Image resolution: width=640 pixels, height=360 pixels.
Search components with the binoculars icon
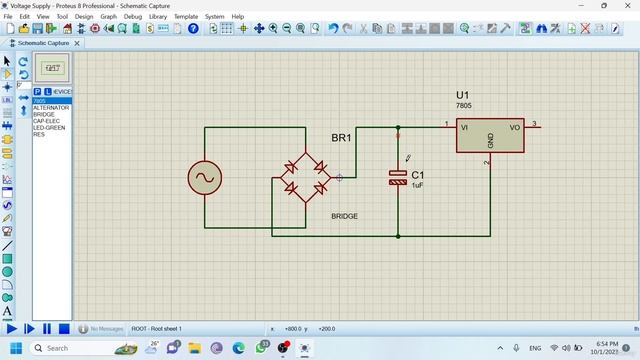pyautogui.click(x=542, y=28)
